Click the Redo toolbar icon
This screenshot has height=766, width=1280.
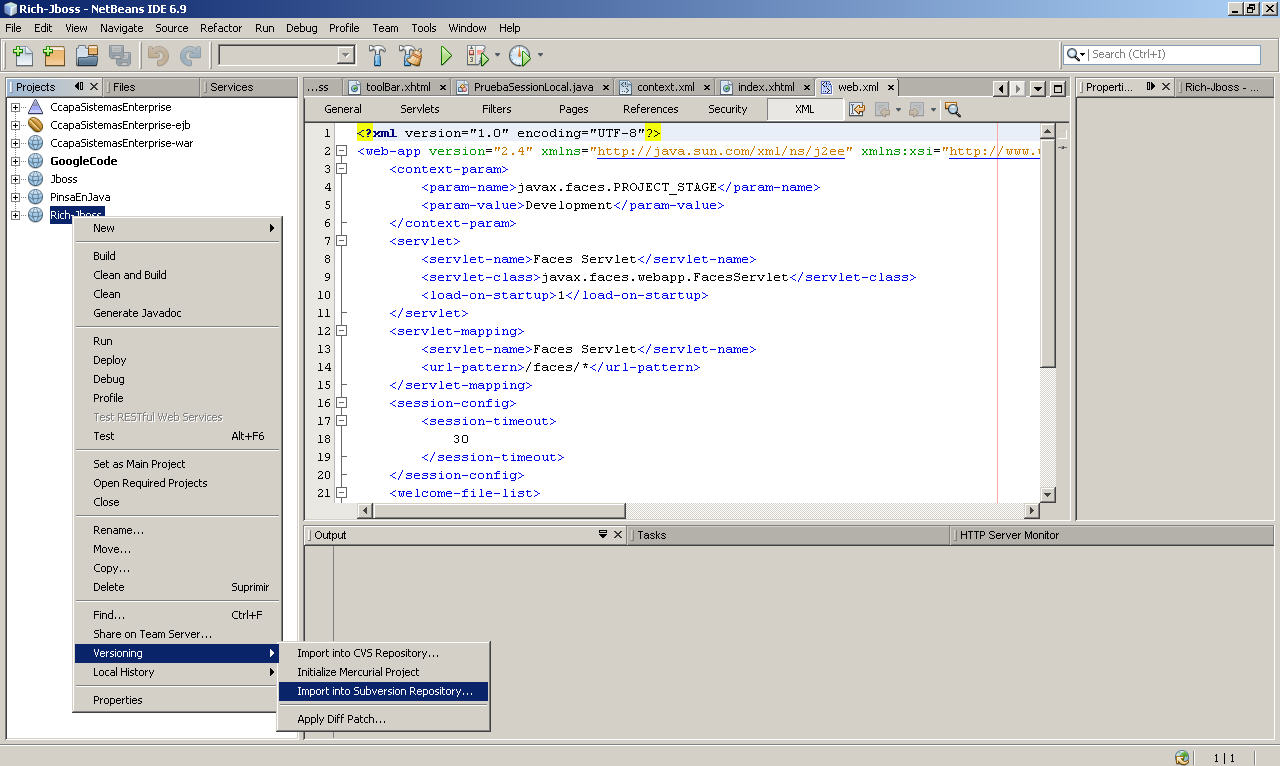190,55
